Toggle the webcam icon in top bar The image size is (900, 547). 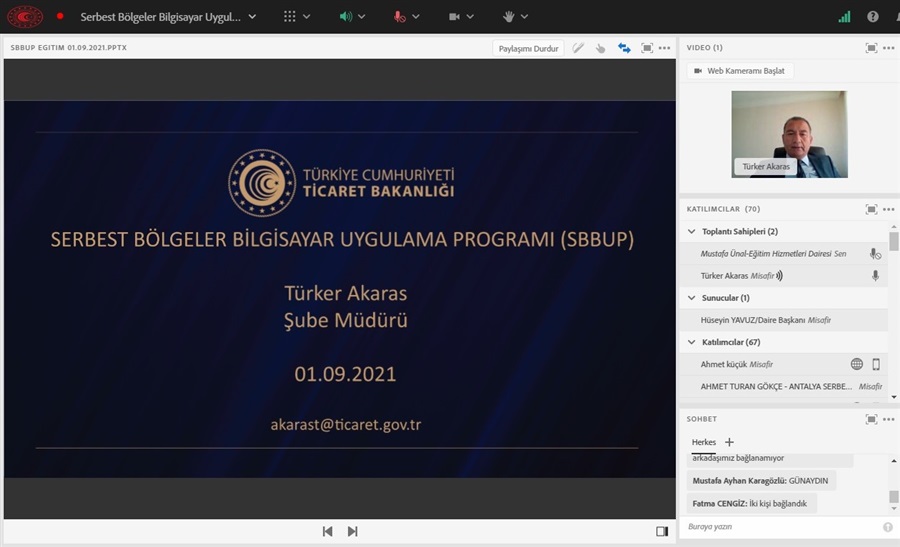pos(454,17)
